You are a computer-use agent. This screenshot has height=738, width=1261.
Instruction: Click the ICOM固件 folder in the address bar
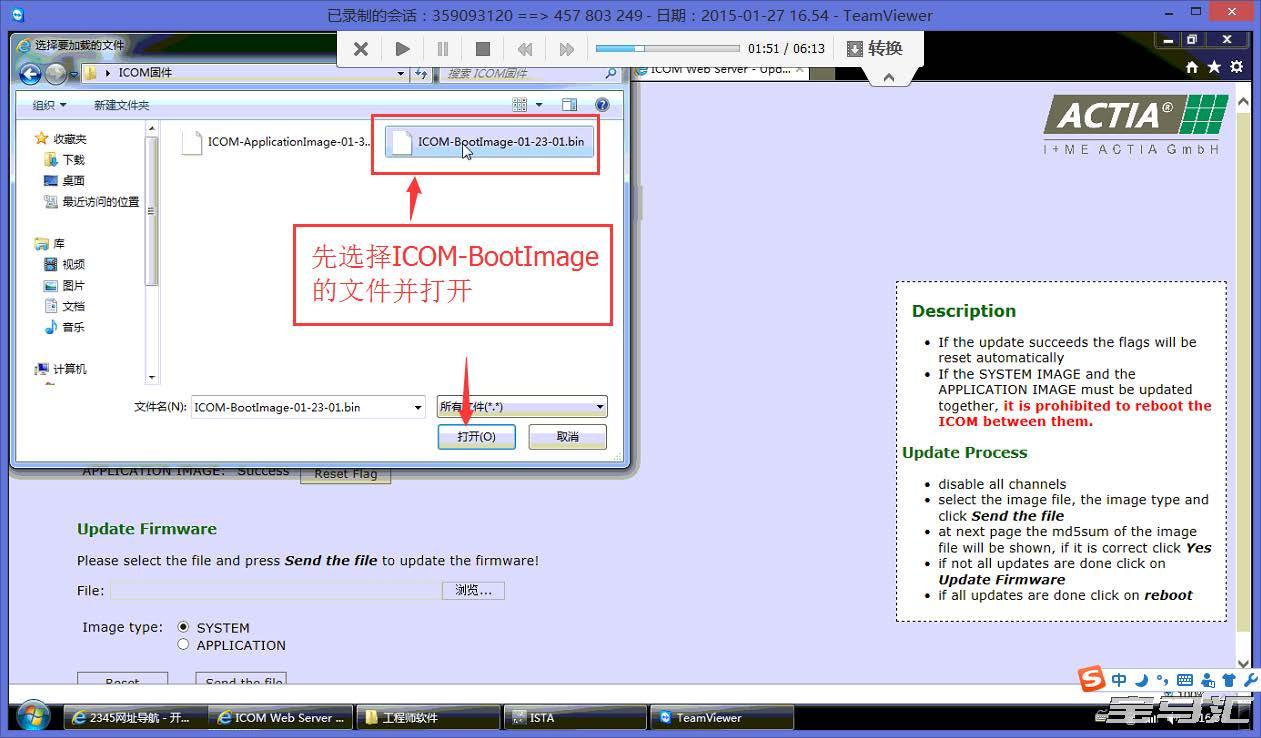146,73
